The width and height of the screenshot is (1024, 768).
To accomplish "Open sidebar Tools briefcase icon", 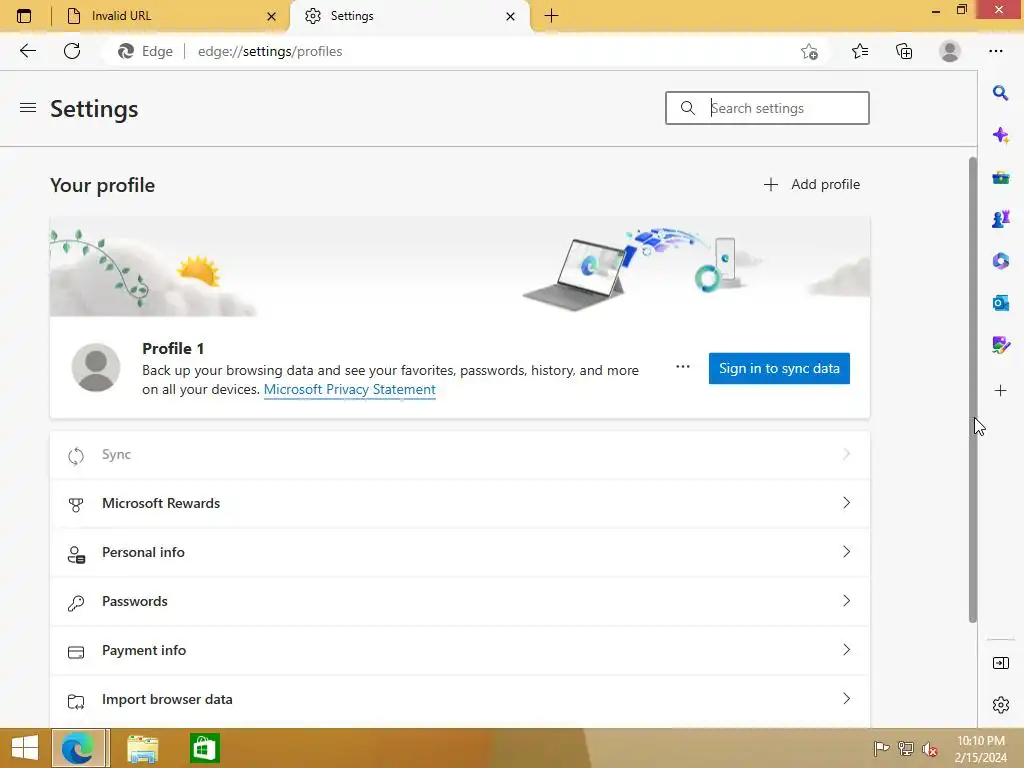I will [x=1000, y=178].
